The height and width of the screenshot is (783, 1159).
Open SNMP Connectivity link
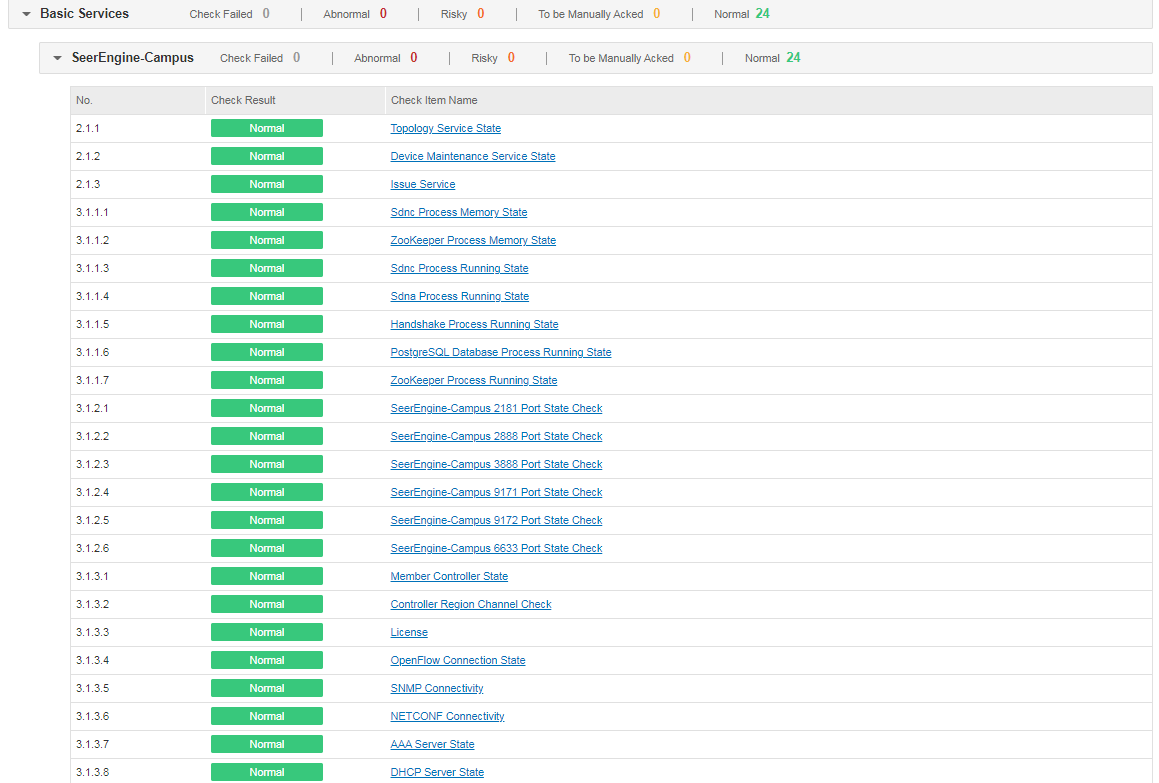coord(437,688)
